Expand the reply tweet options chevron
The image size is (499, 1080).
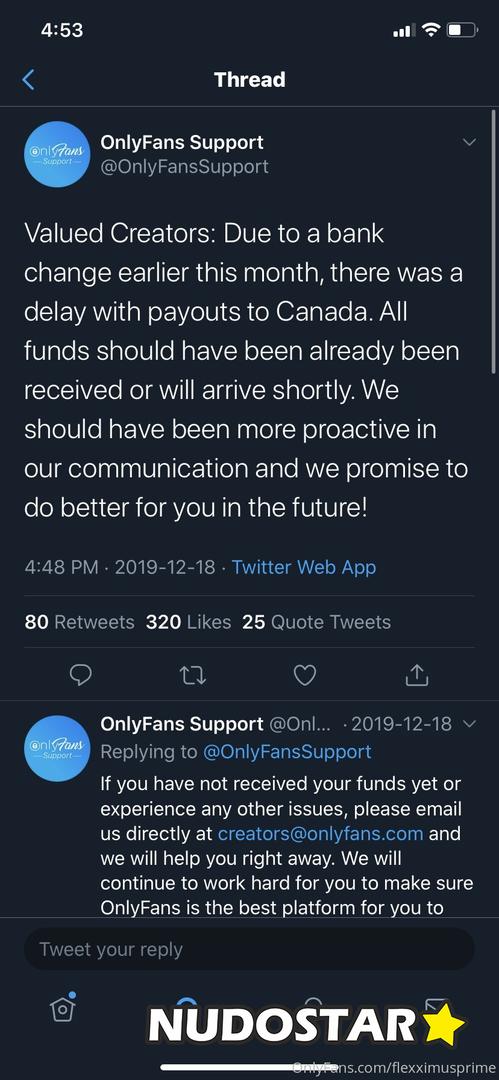[x=469, y=724]
